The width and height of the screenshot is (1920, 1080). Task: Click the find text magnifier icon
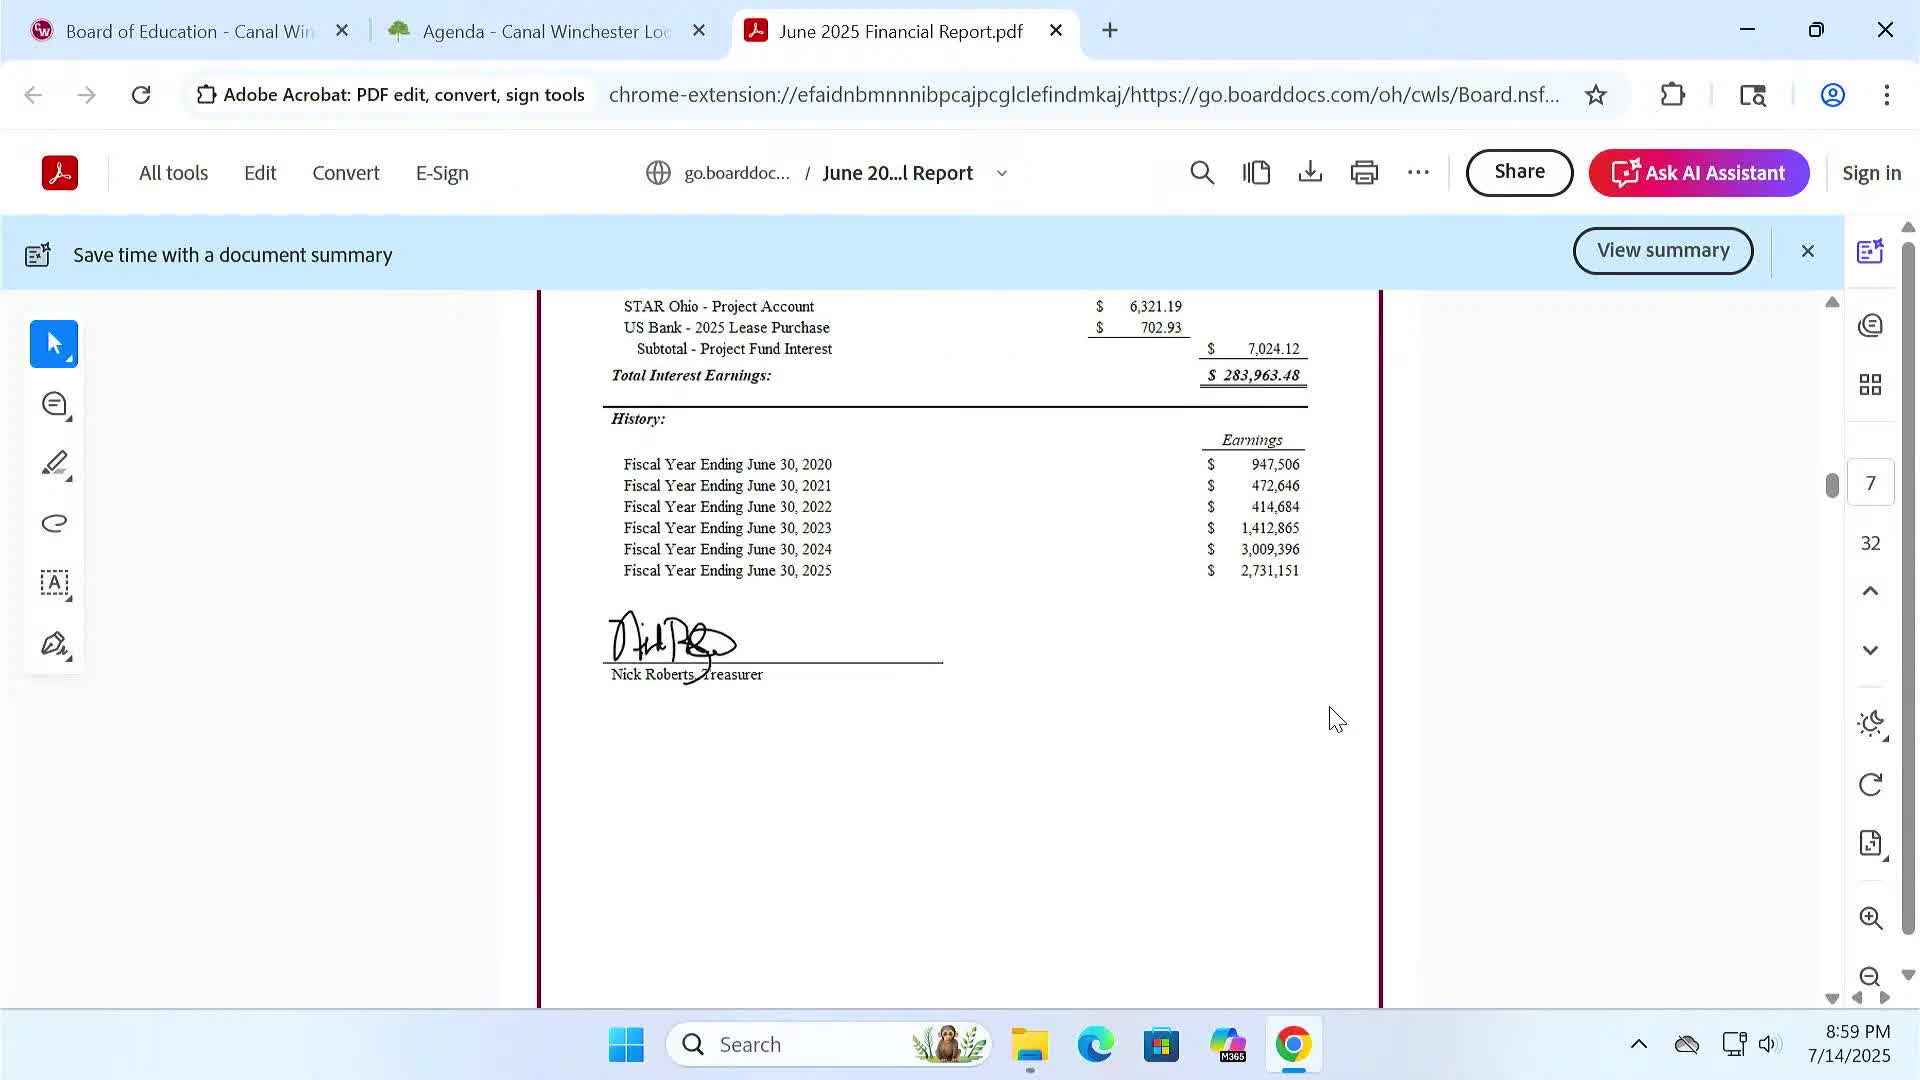click(x=1202, y=173)
